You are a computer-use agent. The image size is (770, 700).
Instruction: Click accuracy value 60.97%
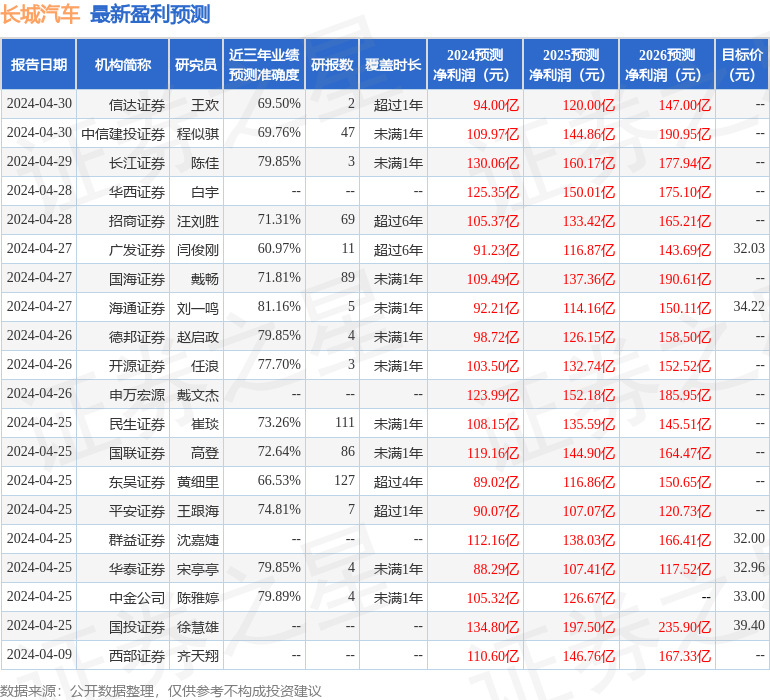(279, 248)
